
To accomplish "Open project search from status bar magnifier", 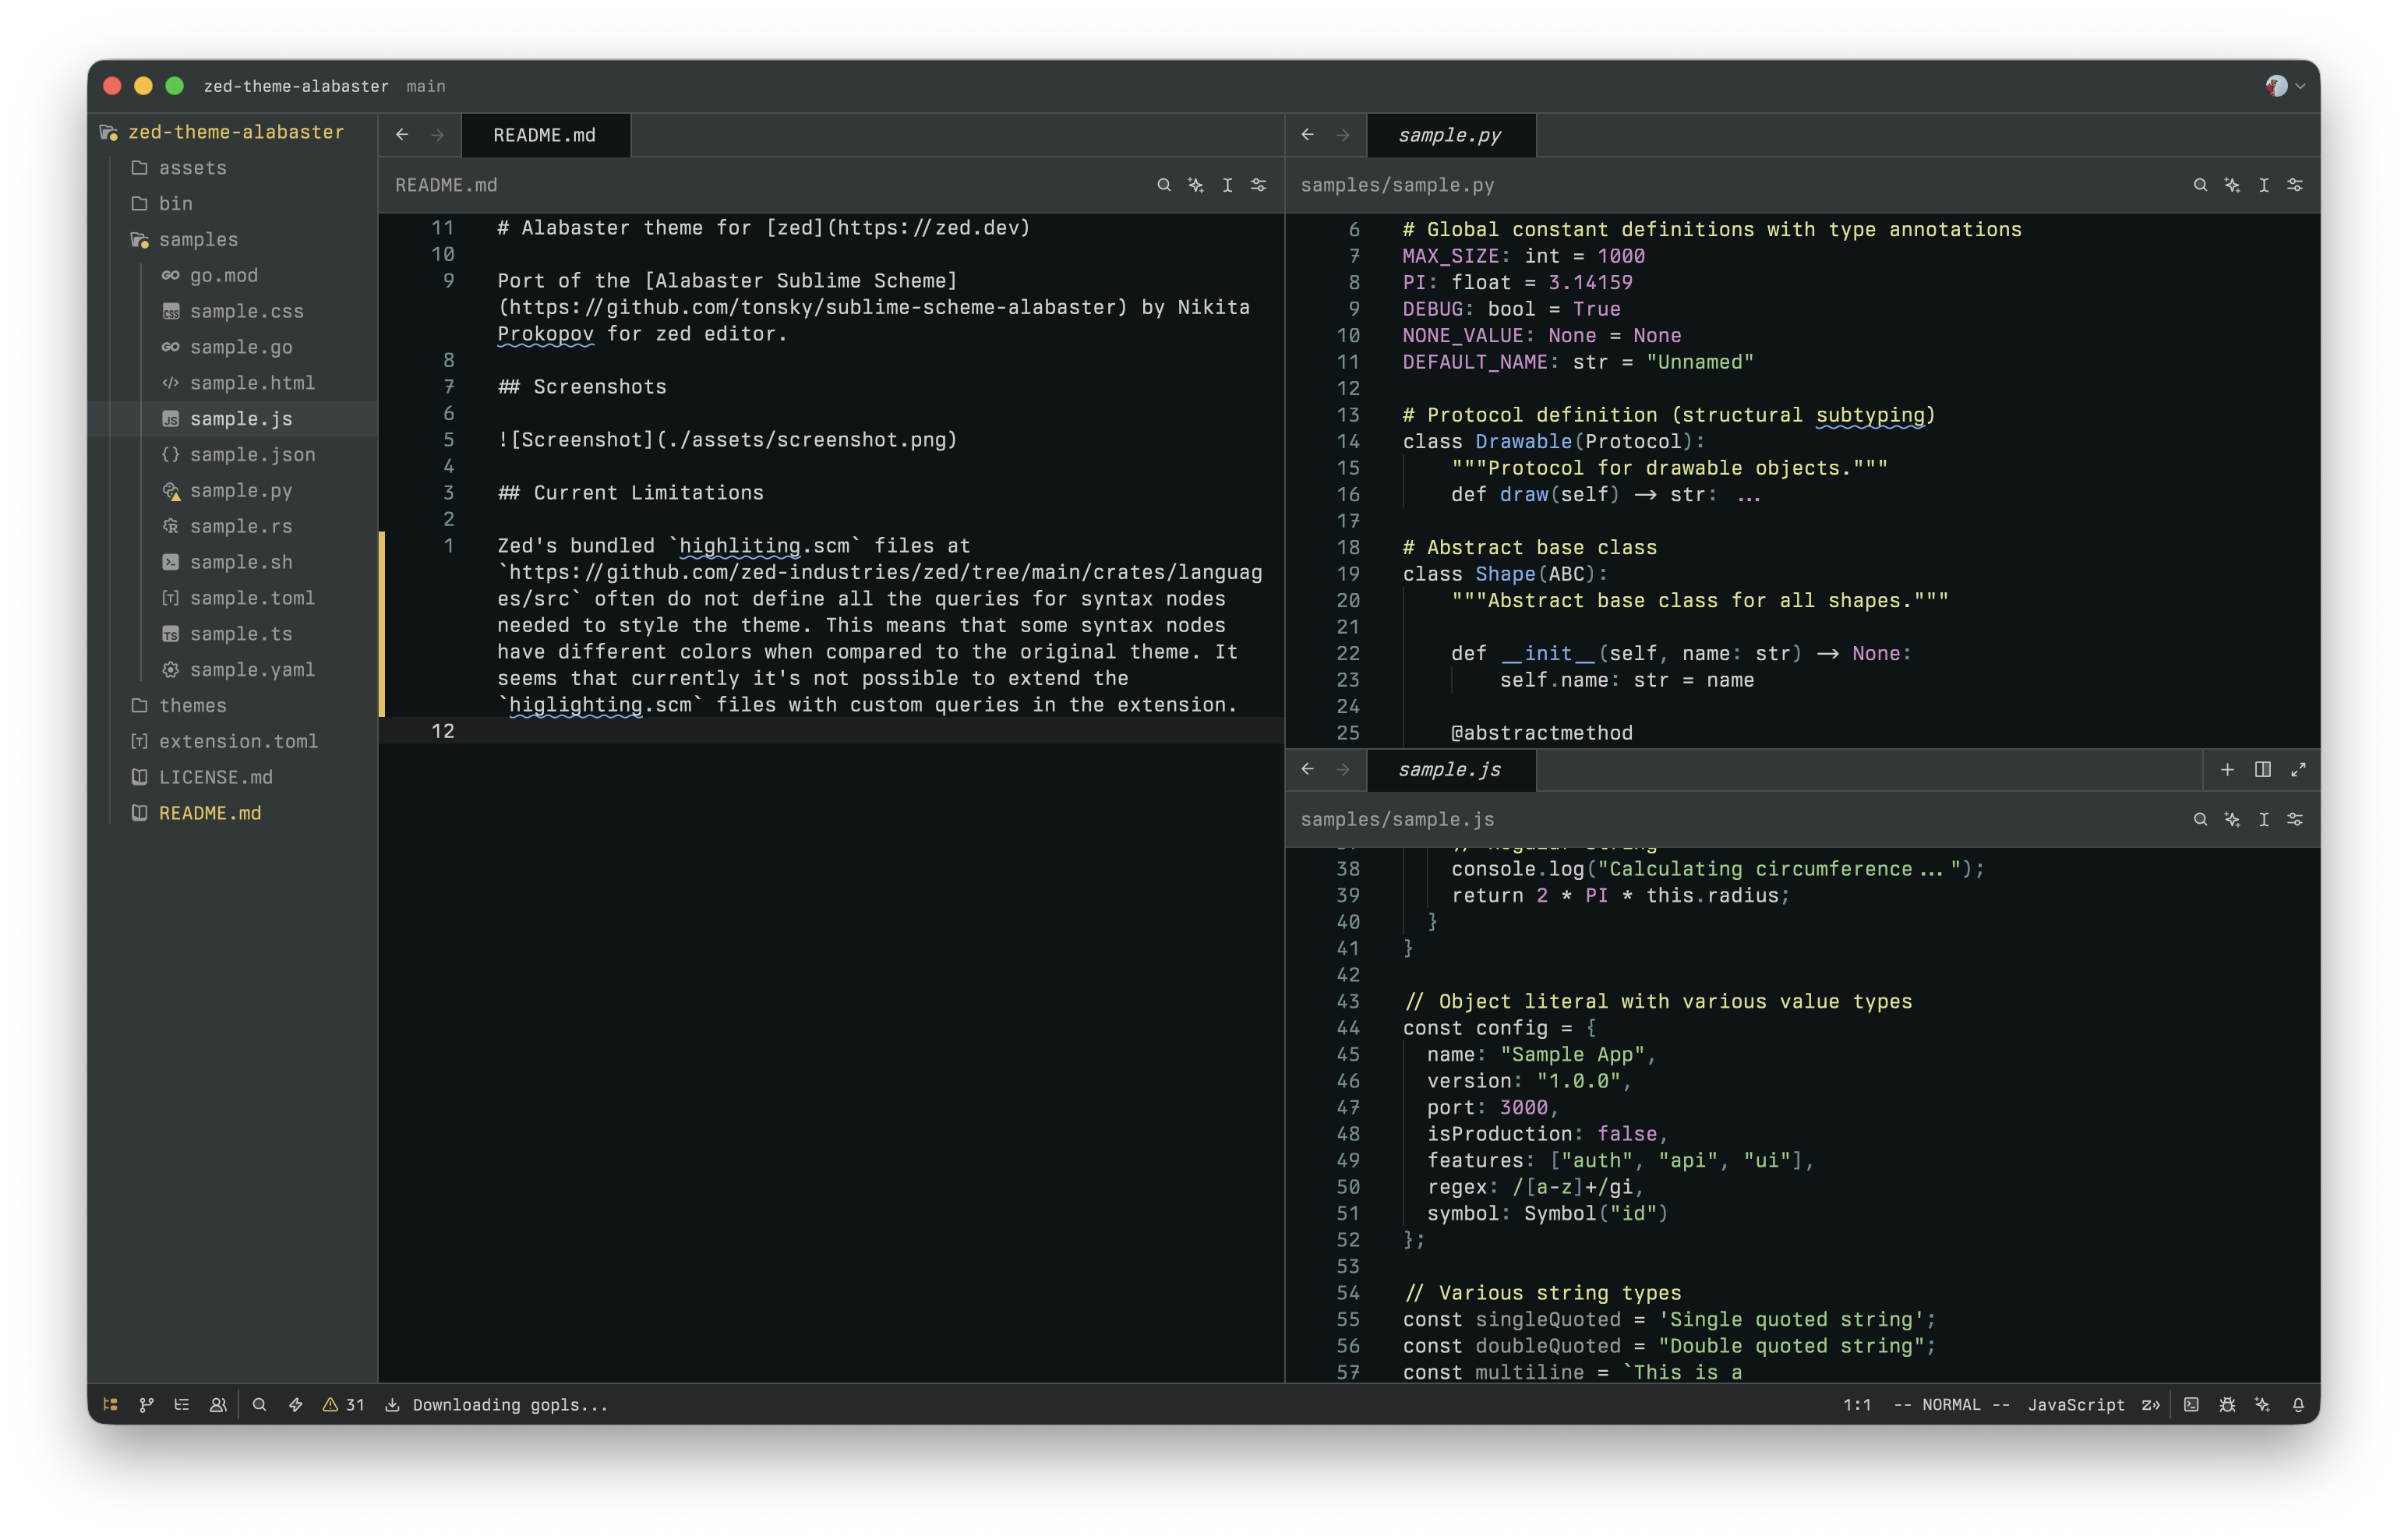I will 260,1404.
